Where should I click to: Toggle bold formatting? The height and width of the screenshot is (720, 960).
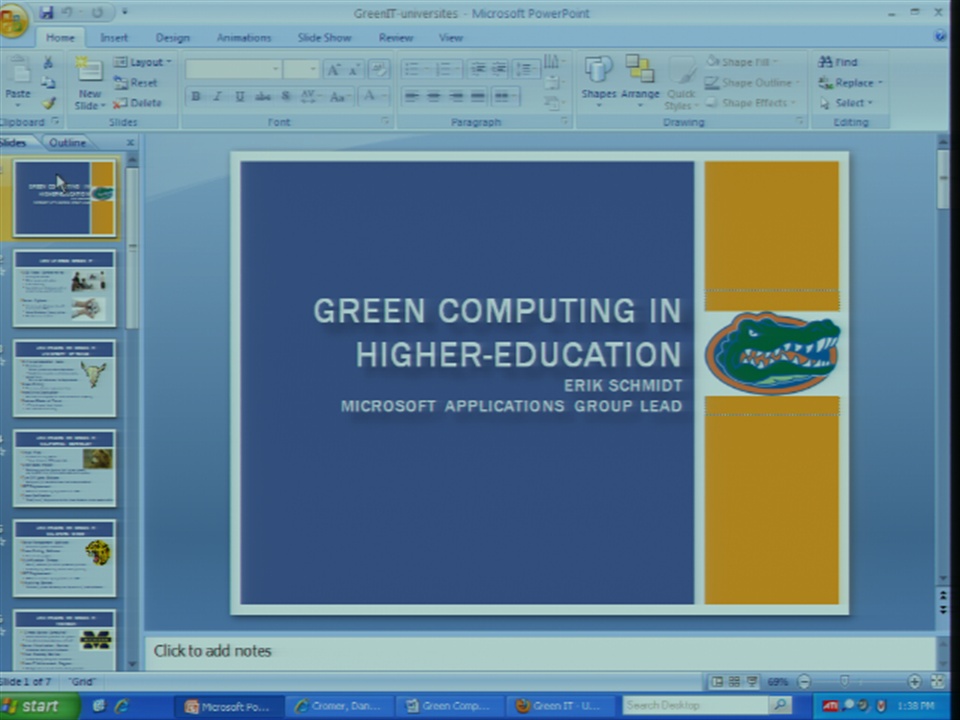tap(196, 96)
